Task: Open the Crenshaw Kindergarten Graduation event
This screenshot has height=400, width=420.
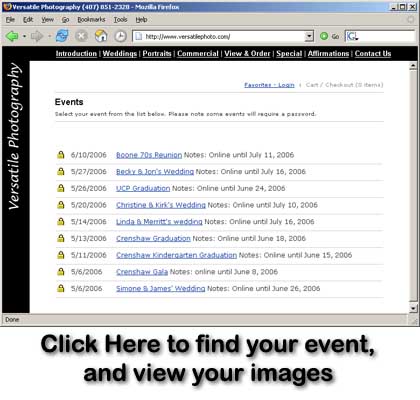Action: (177, 255)
